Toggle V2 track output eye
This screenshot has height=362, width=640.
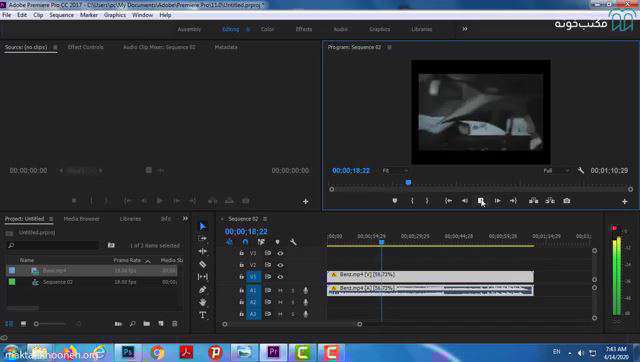coord(280,265)
